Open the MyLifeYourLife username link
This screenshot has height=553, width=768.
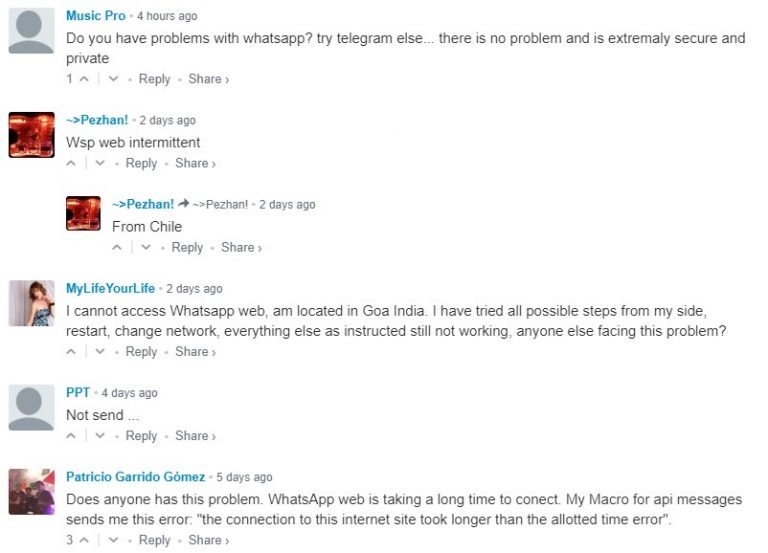(x=110, y=289)
